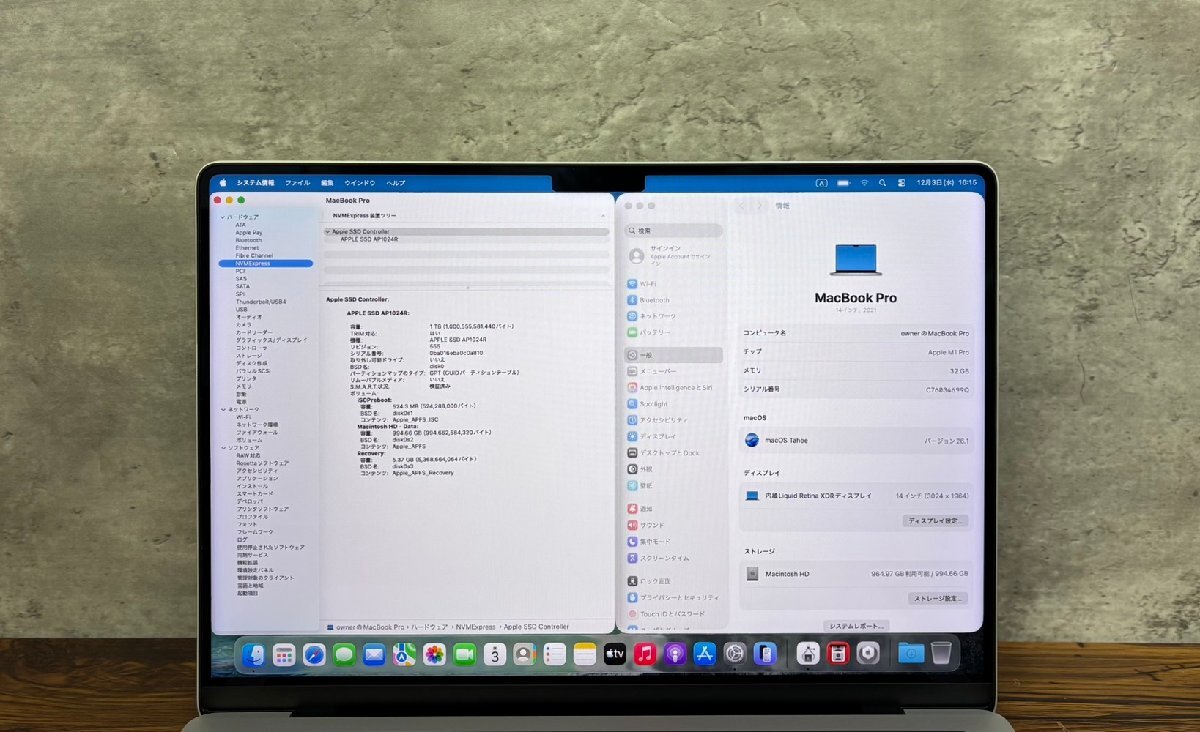1200x732 pixels.
Task: Open Launchpad apps icon in Dock
Action: coord(284,654)
